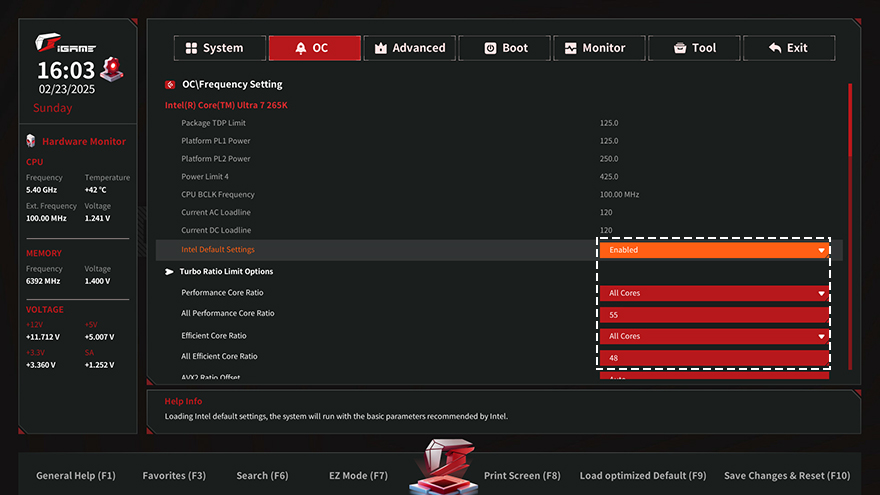Screen dimensions: 880x495
Task: Open the Boot tab
Action: pos(505,47)
